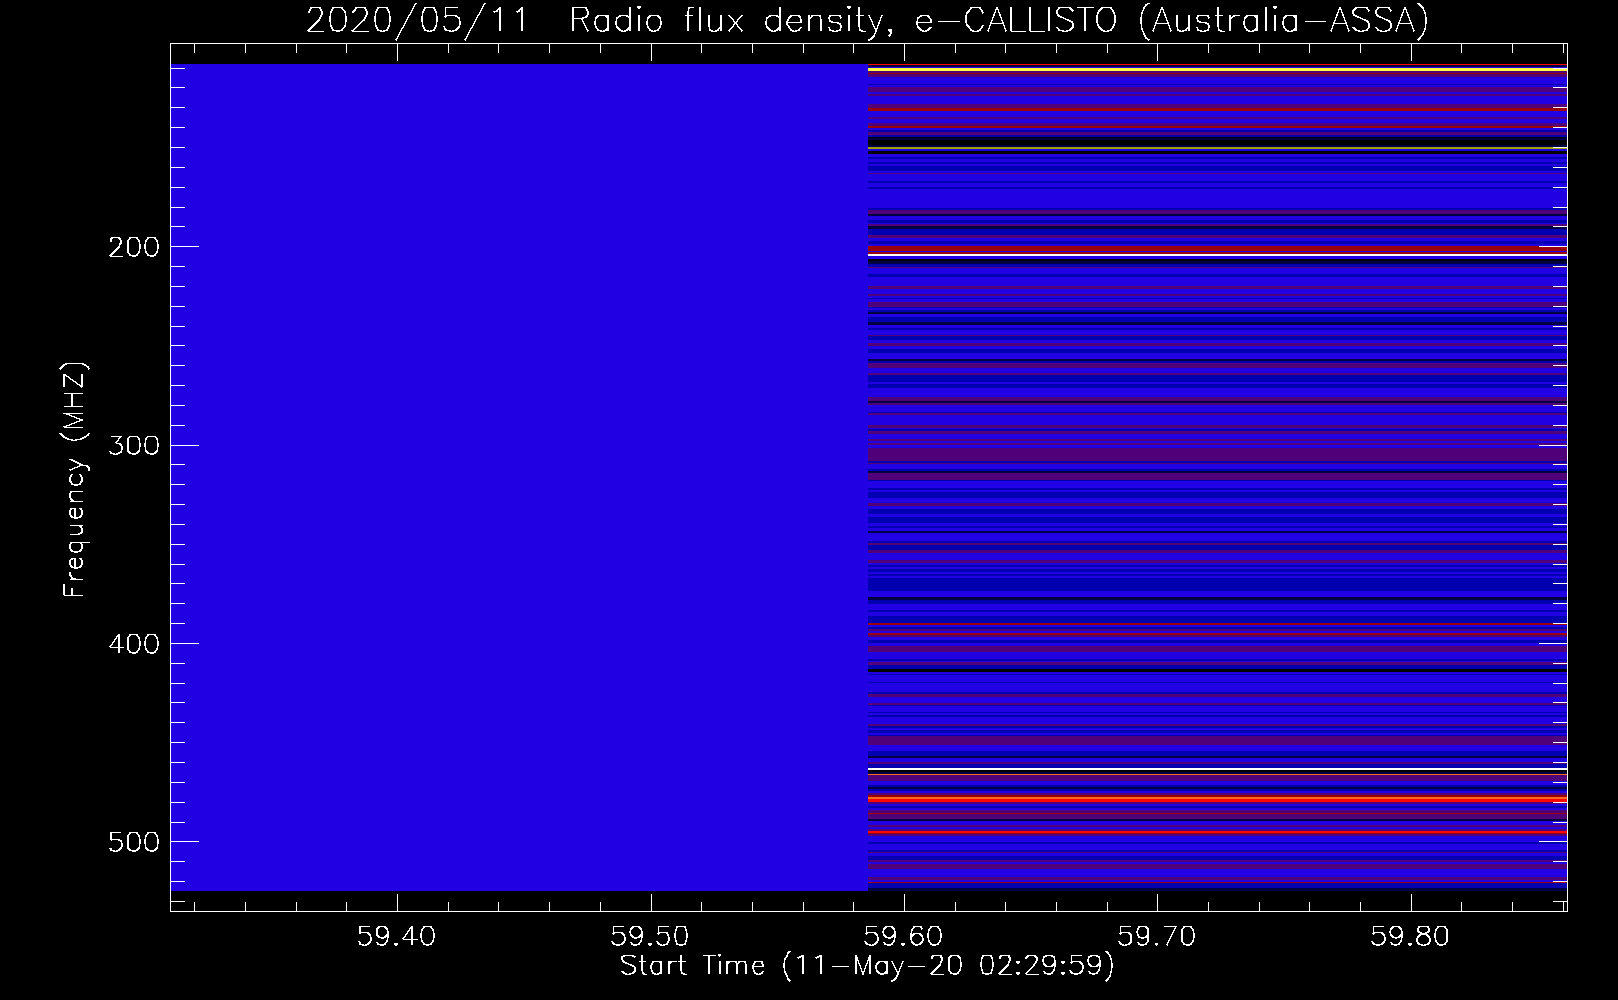Click the 400 frequency tick label

(133, 644)
